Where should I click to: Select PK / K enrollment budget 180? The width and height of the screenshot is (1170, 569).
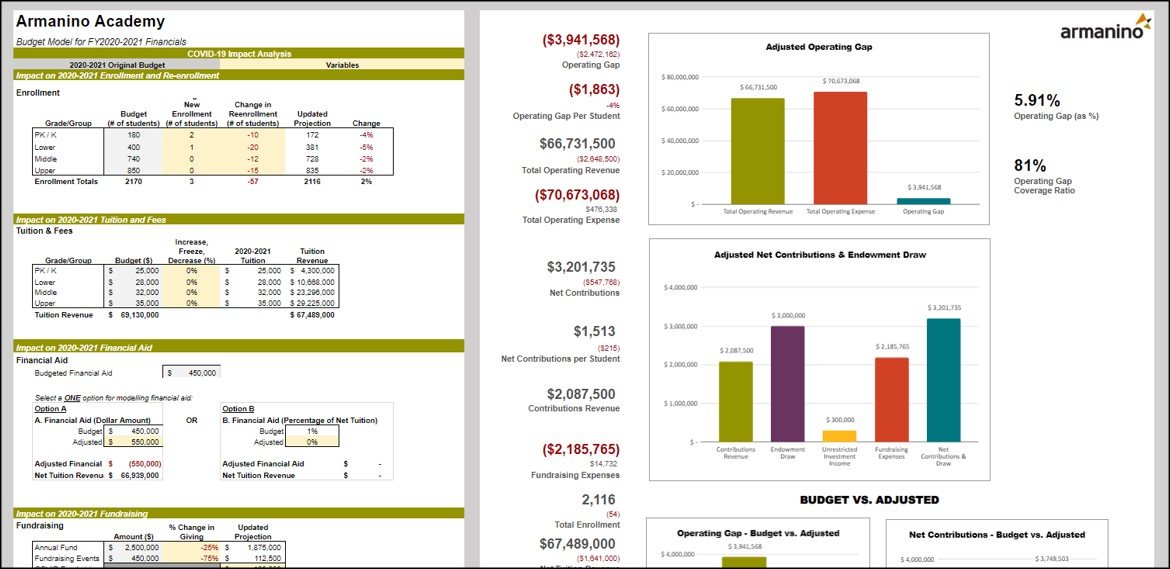coord(133,135)
